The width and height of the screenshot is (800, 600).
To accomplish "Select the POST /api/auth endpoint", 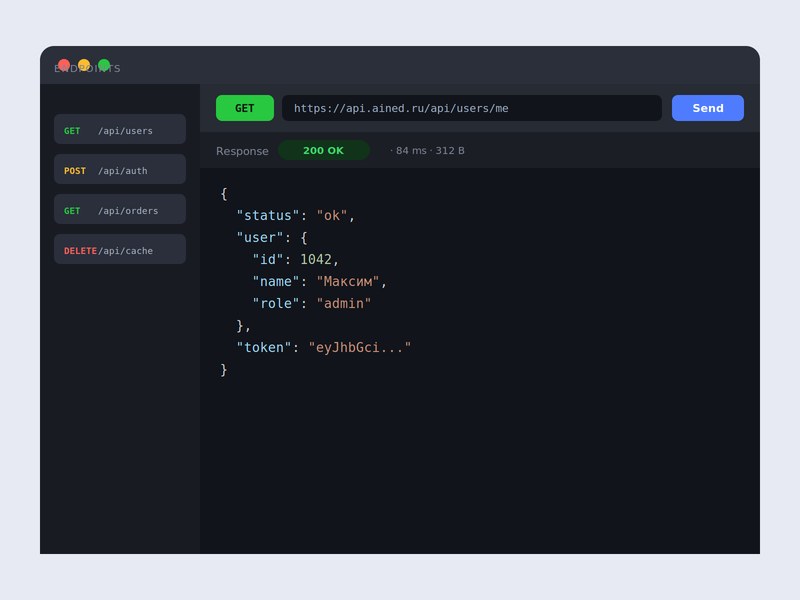I will (120, 169).
